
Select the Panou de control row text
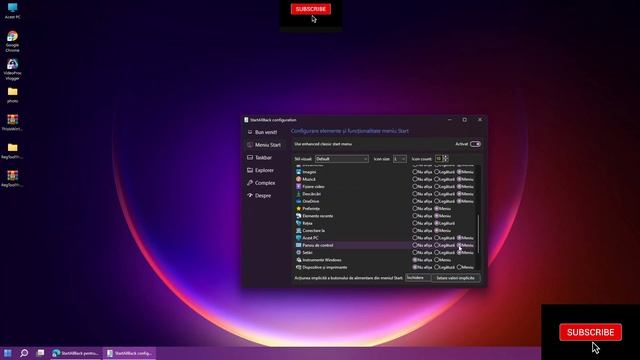(x=318, y=245)
